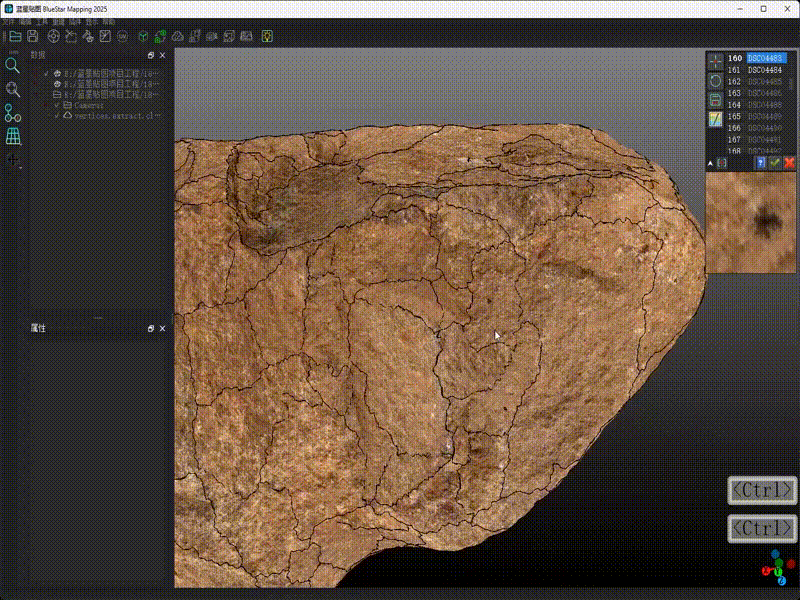Select image row numbered 163
Image resolution: width=800 pixels, height=600 pixels.
[757, 93]
